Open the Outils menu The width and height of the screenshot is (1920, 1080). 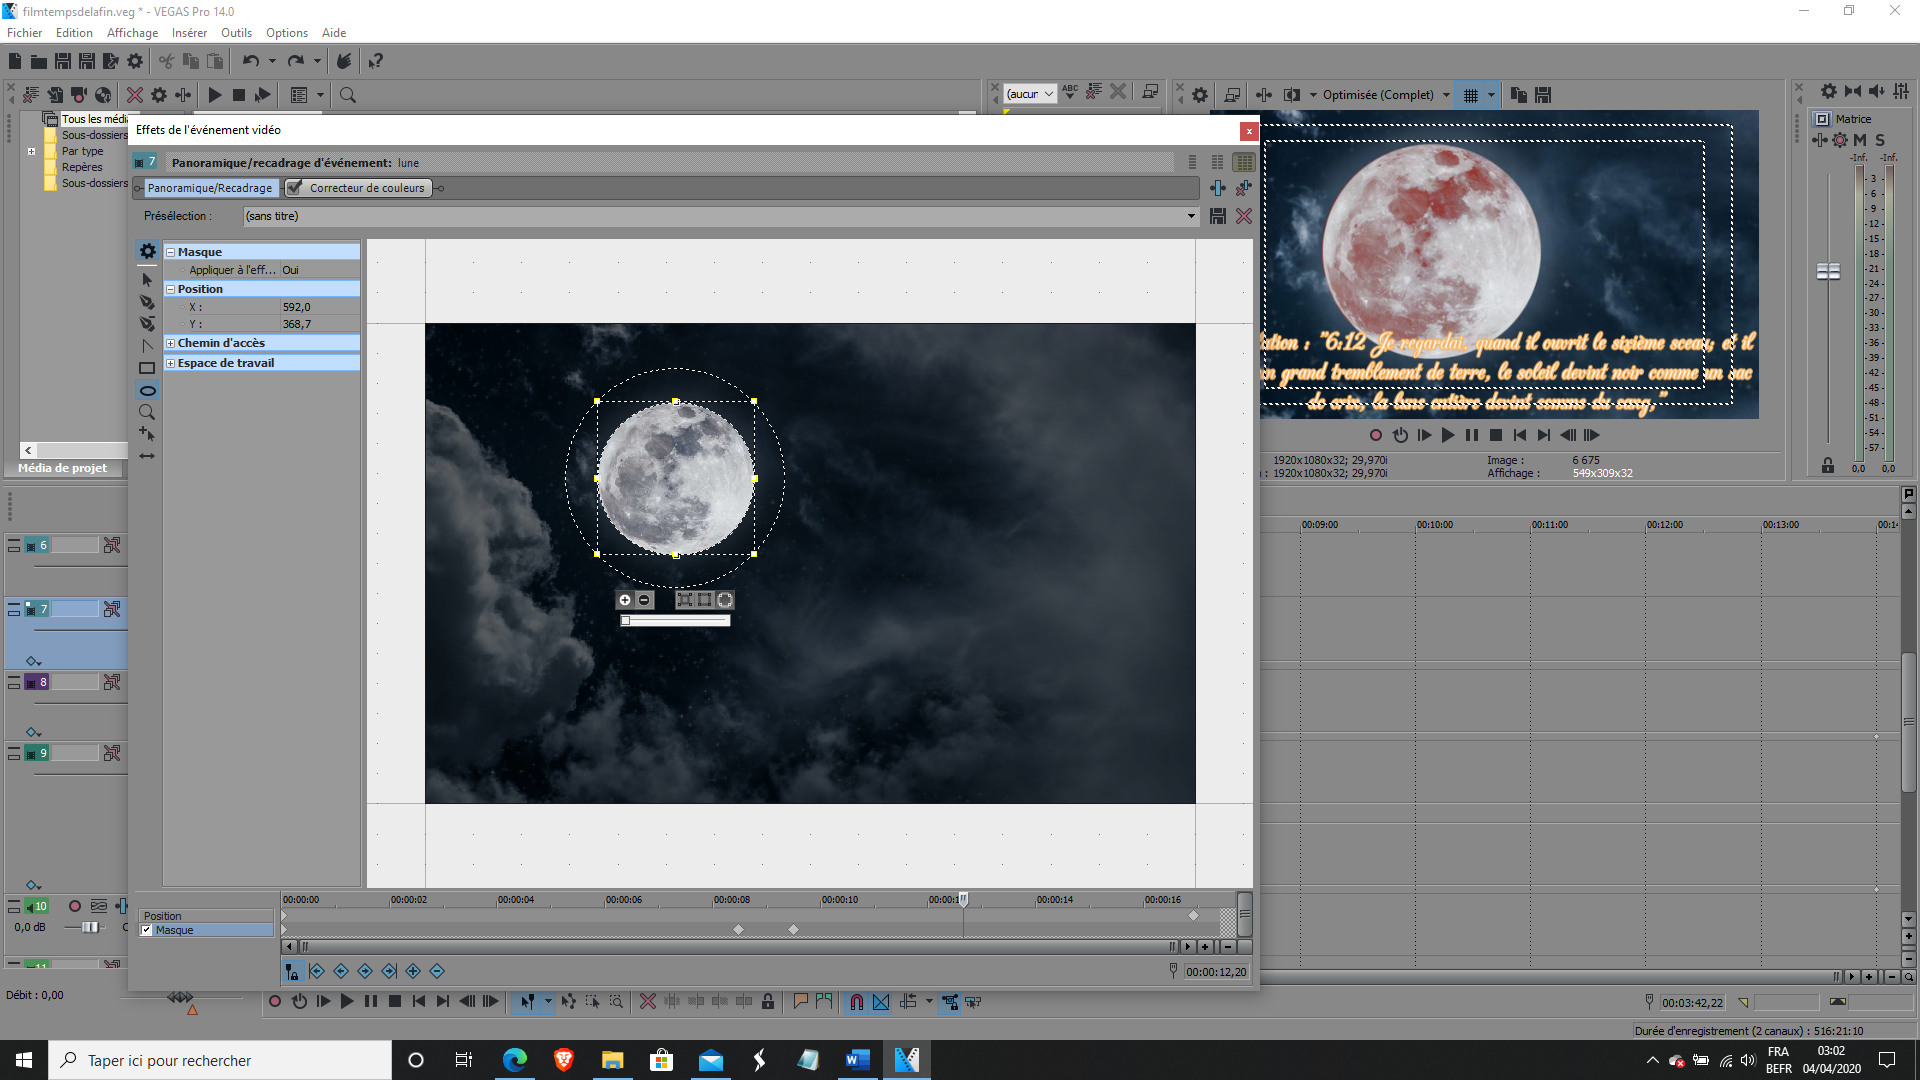pyautogui.click(x=236, y=33)
